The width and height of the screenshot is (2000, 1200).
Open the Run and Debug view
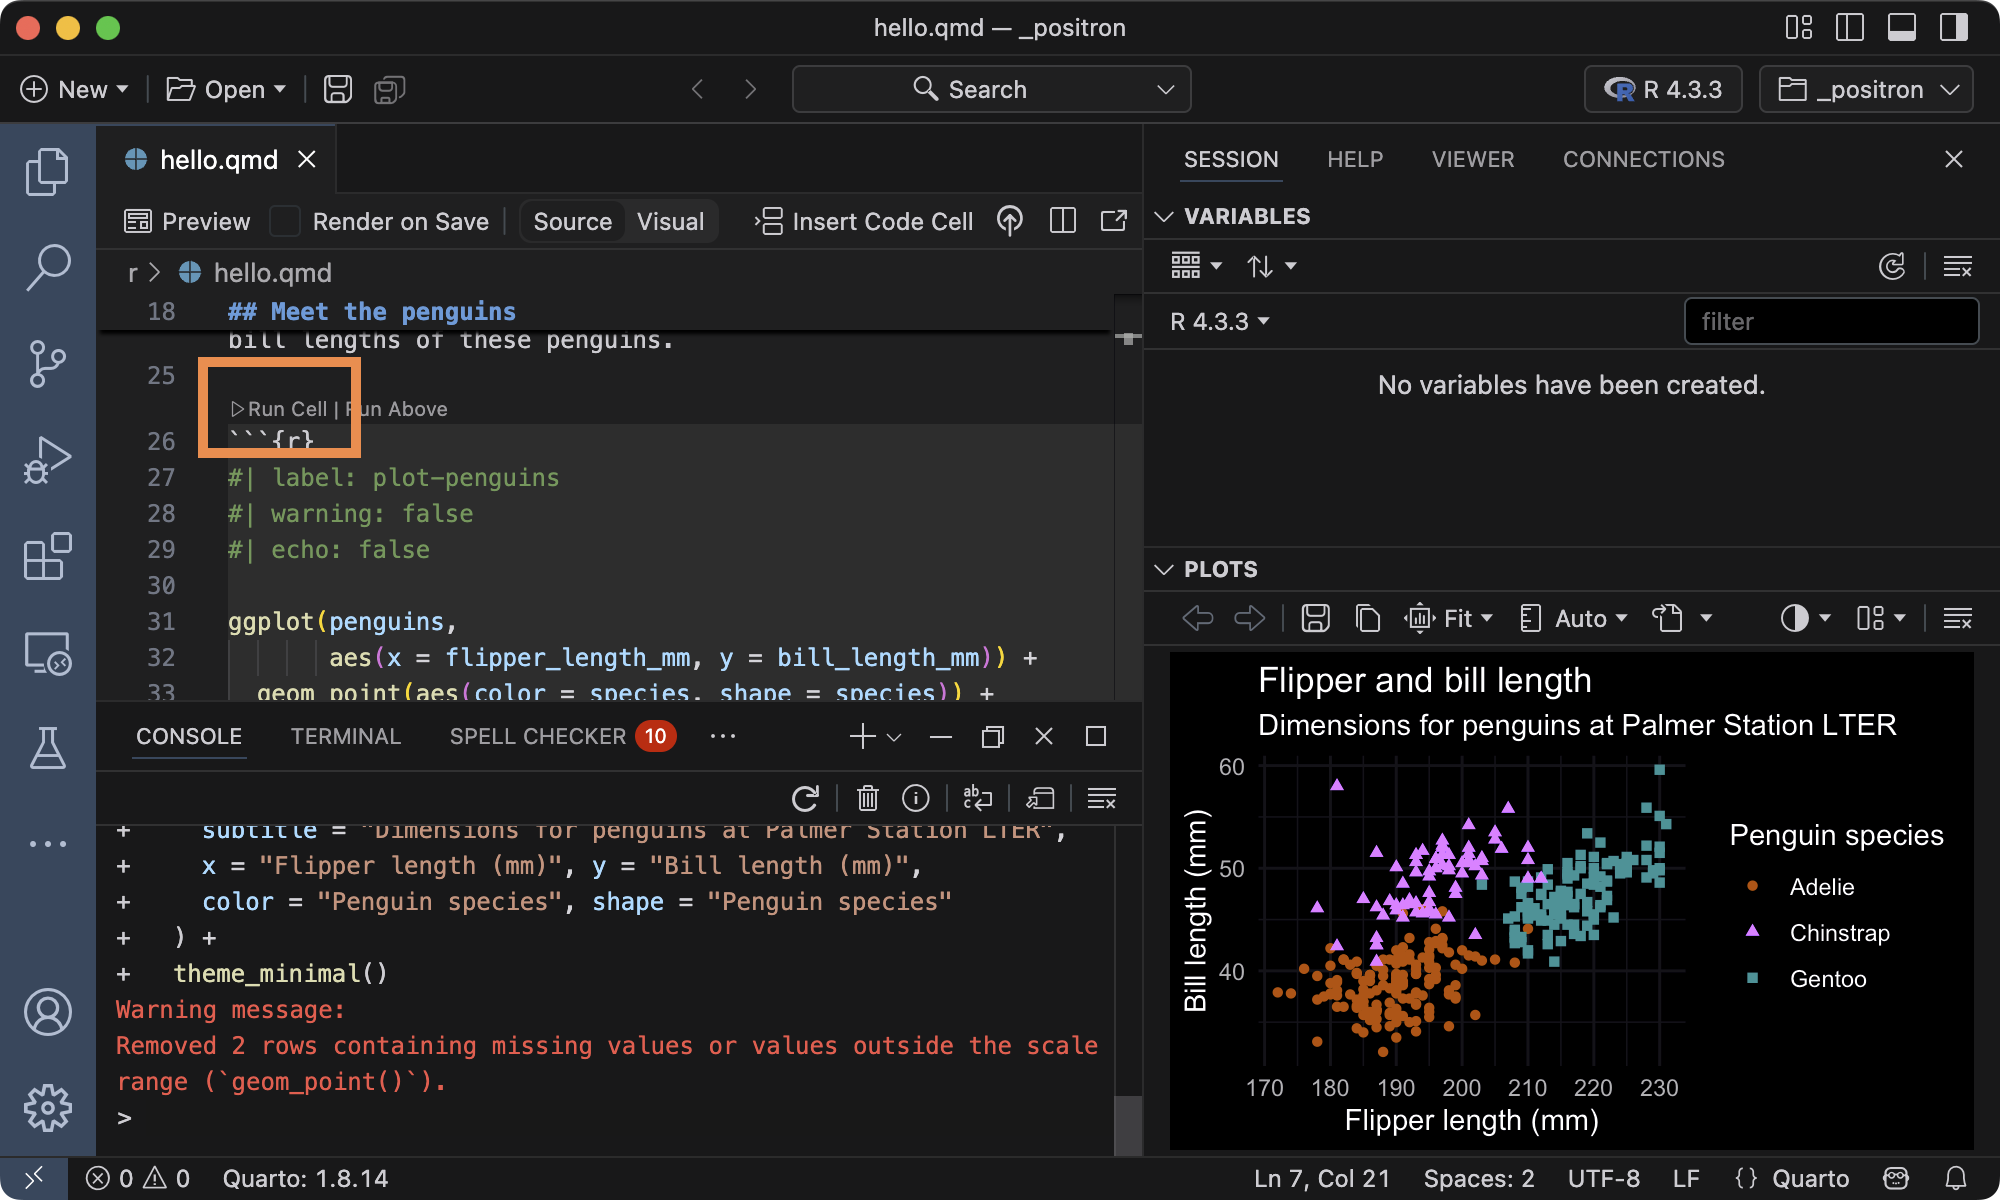47,460
